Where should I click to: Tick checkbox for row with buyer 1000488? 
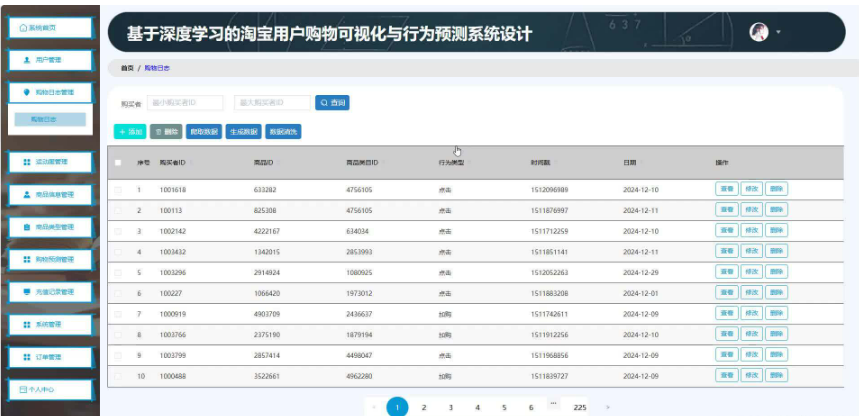pyautogui.click(x=118, y=377)
